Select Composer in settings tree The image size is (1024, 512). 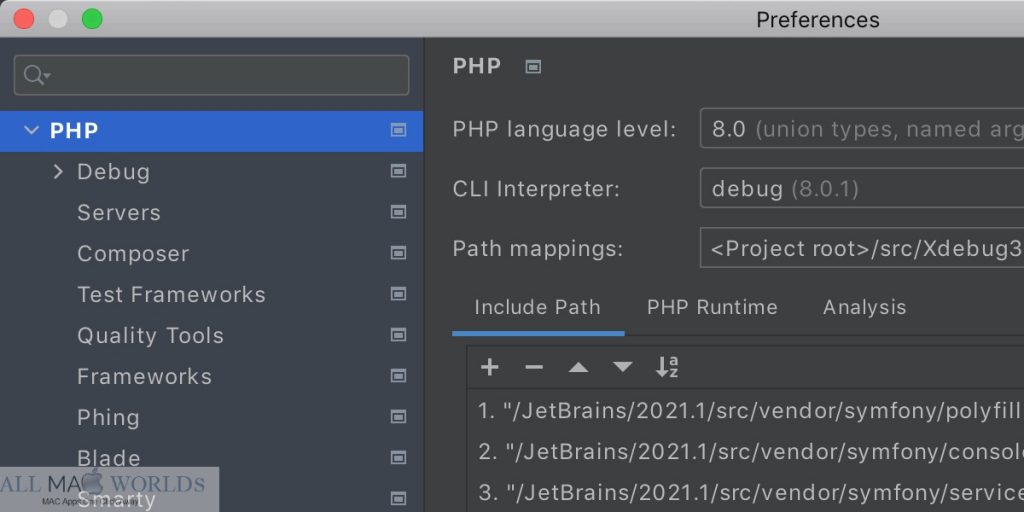(x=212, y=253)
